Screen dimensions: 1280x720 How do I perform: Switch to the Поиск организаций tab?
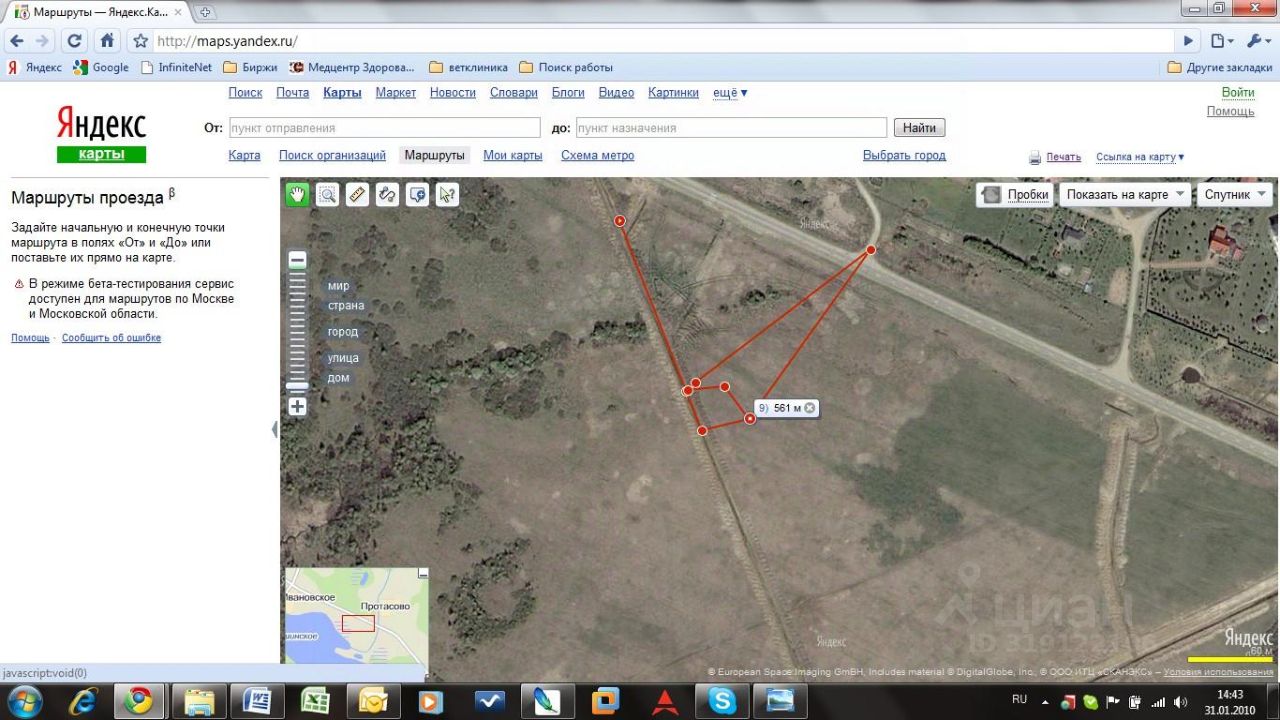pyautogui.click(x=332, y=156)
